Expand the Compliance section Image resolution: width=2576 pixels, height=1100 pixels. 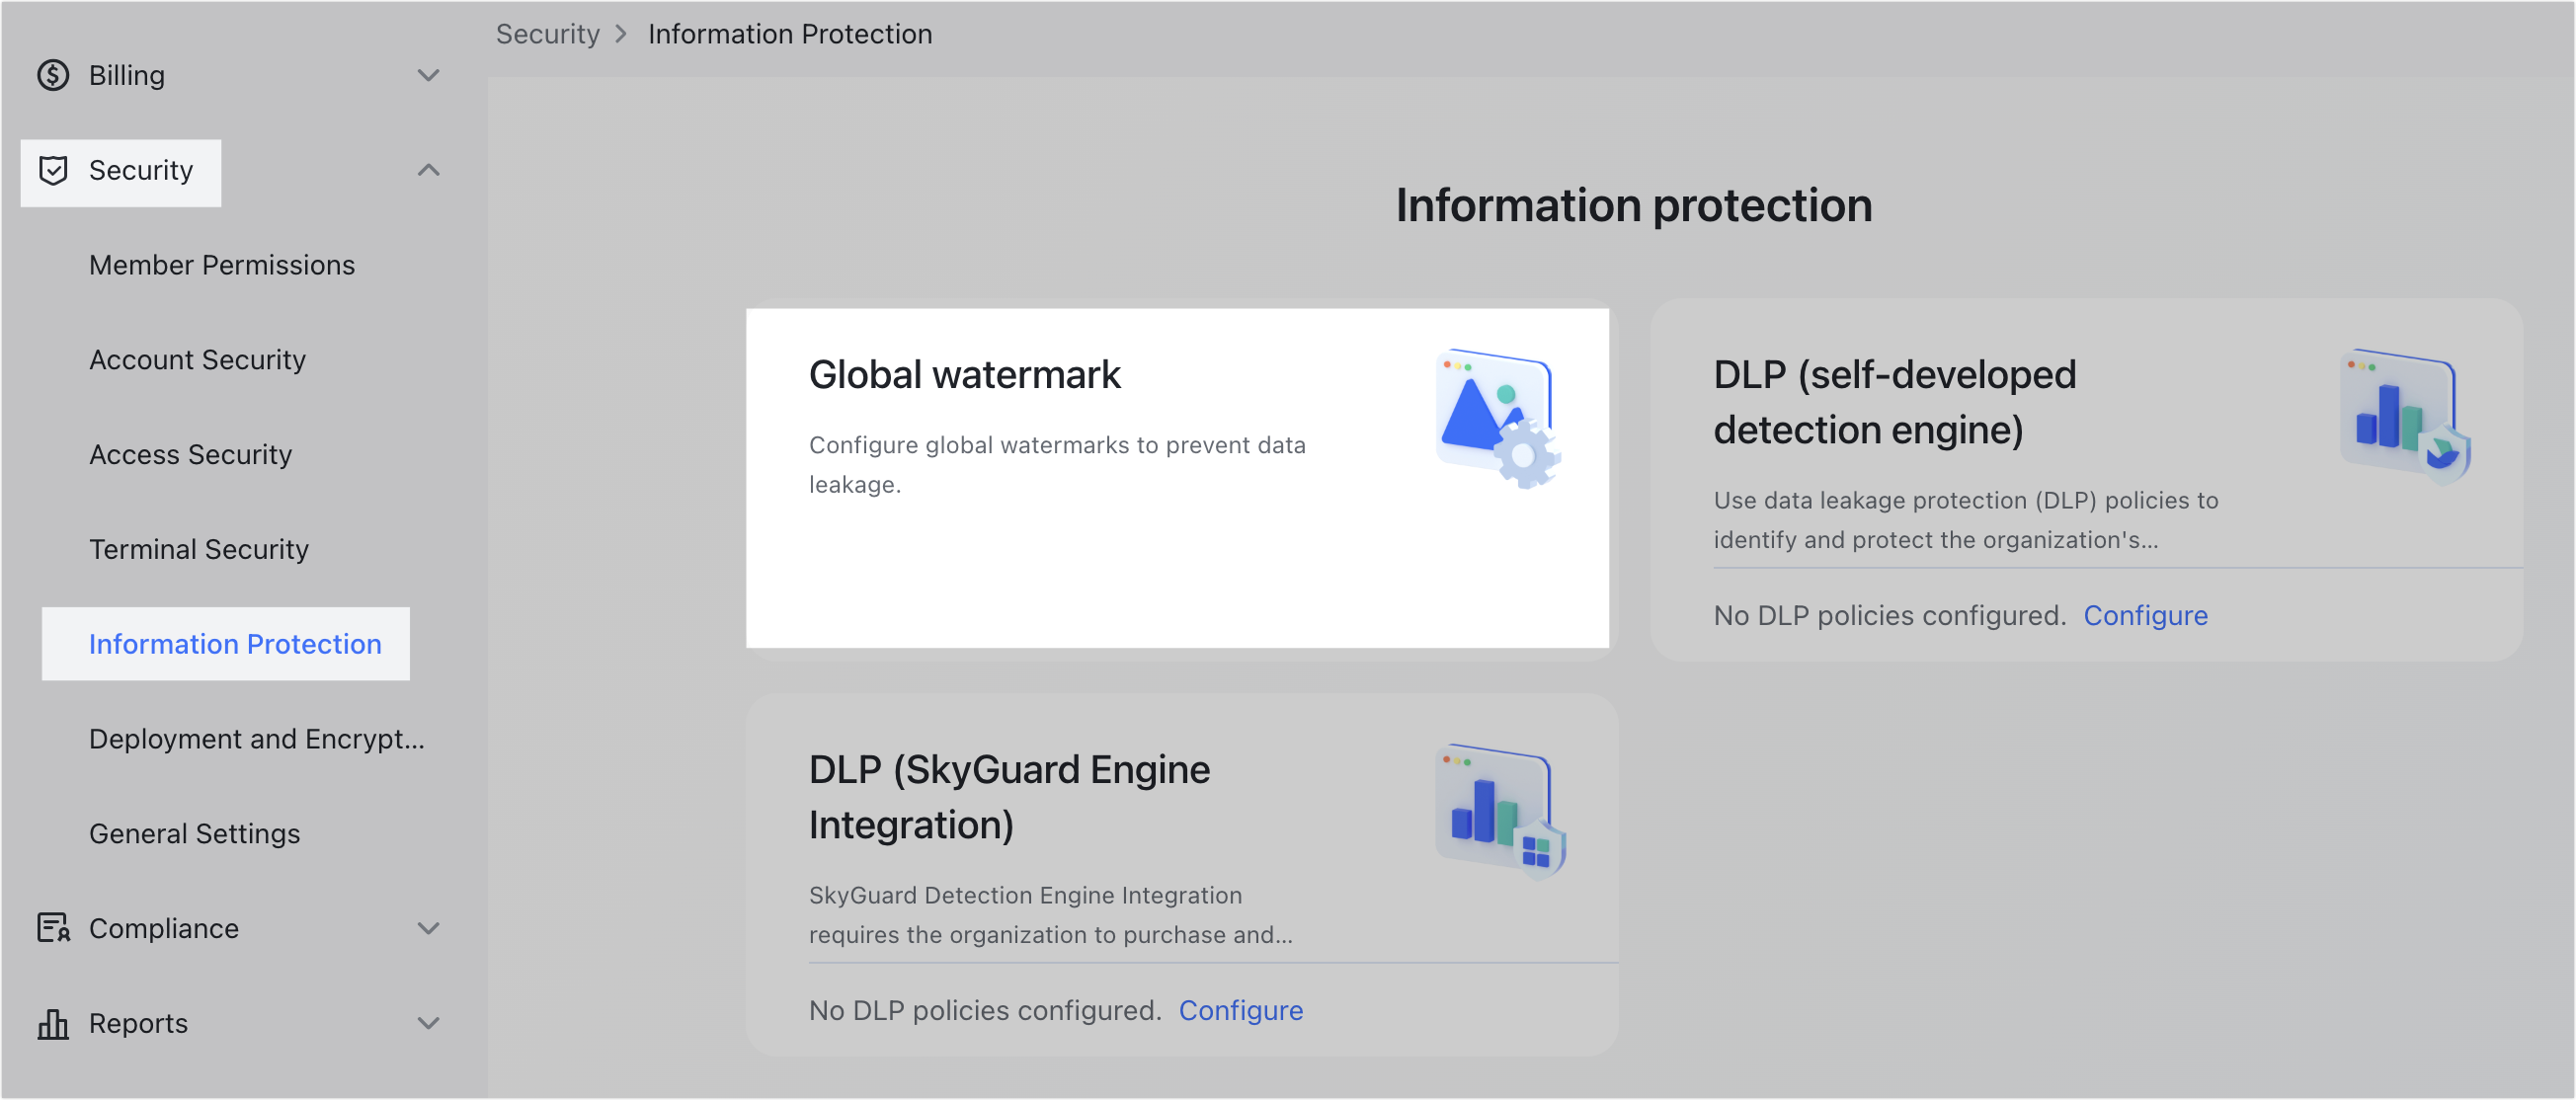click(430, 928)
